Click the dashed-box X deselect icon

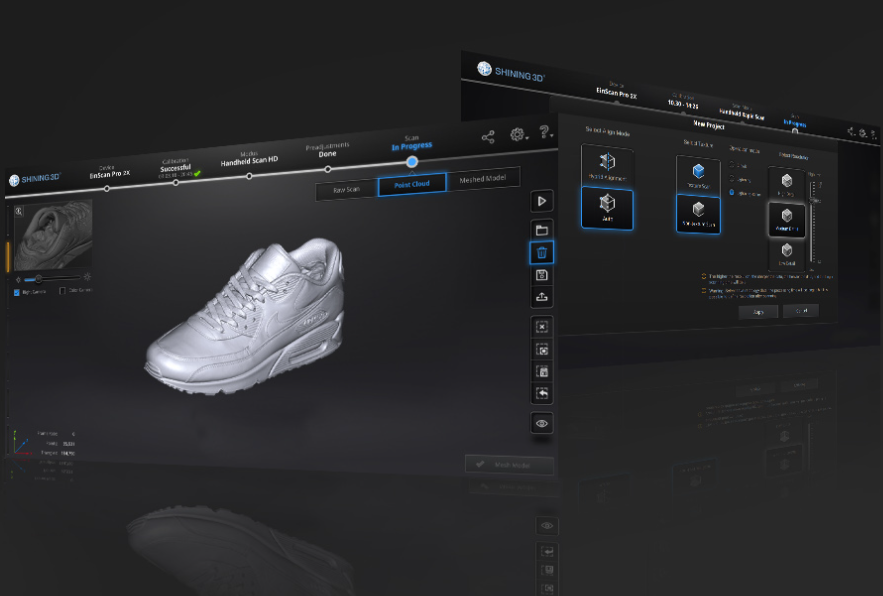542,327
